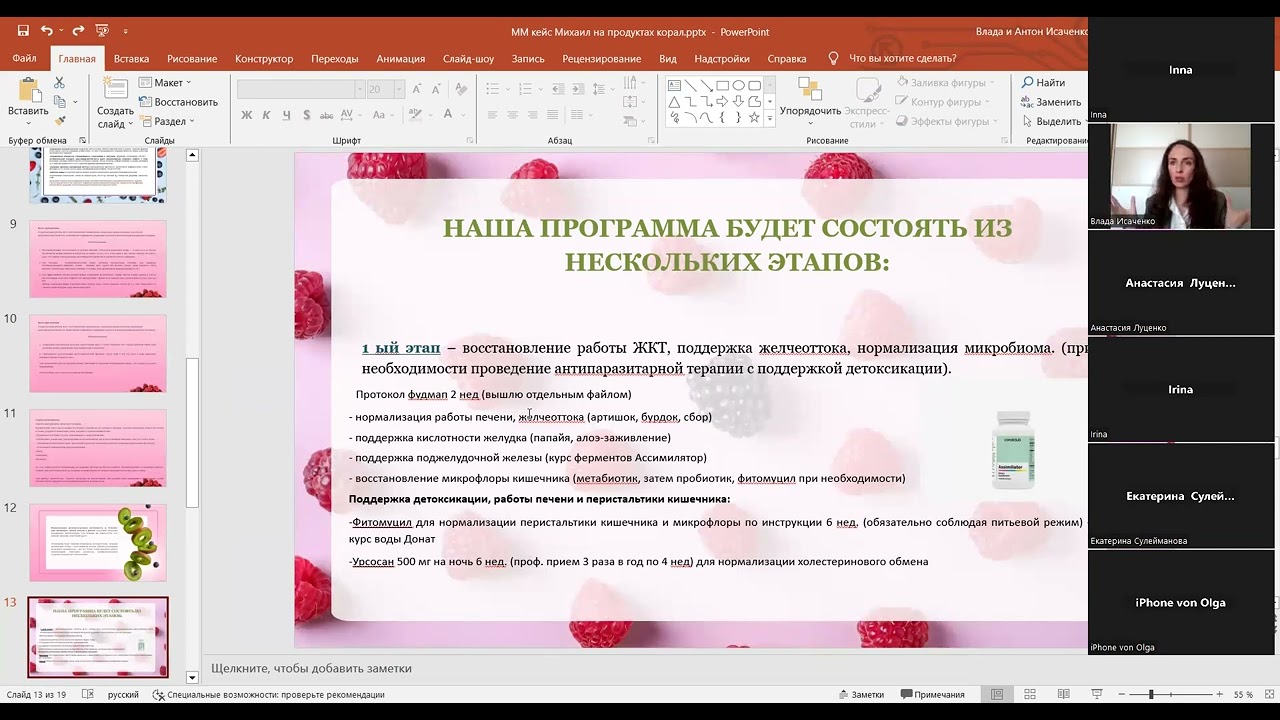Open spell check icon in status bar

point(88,694)
